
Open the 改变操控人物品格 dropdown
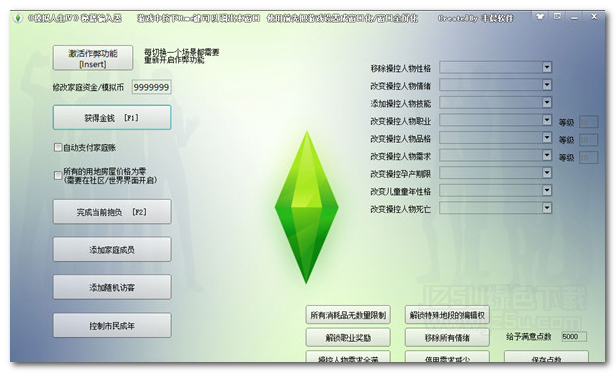point(547,137)
